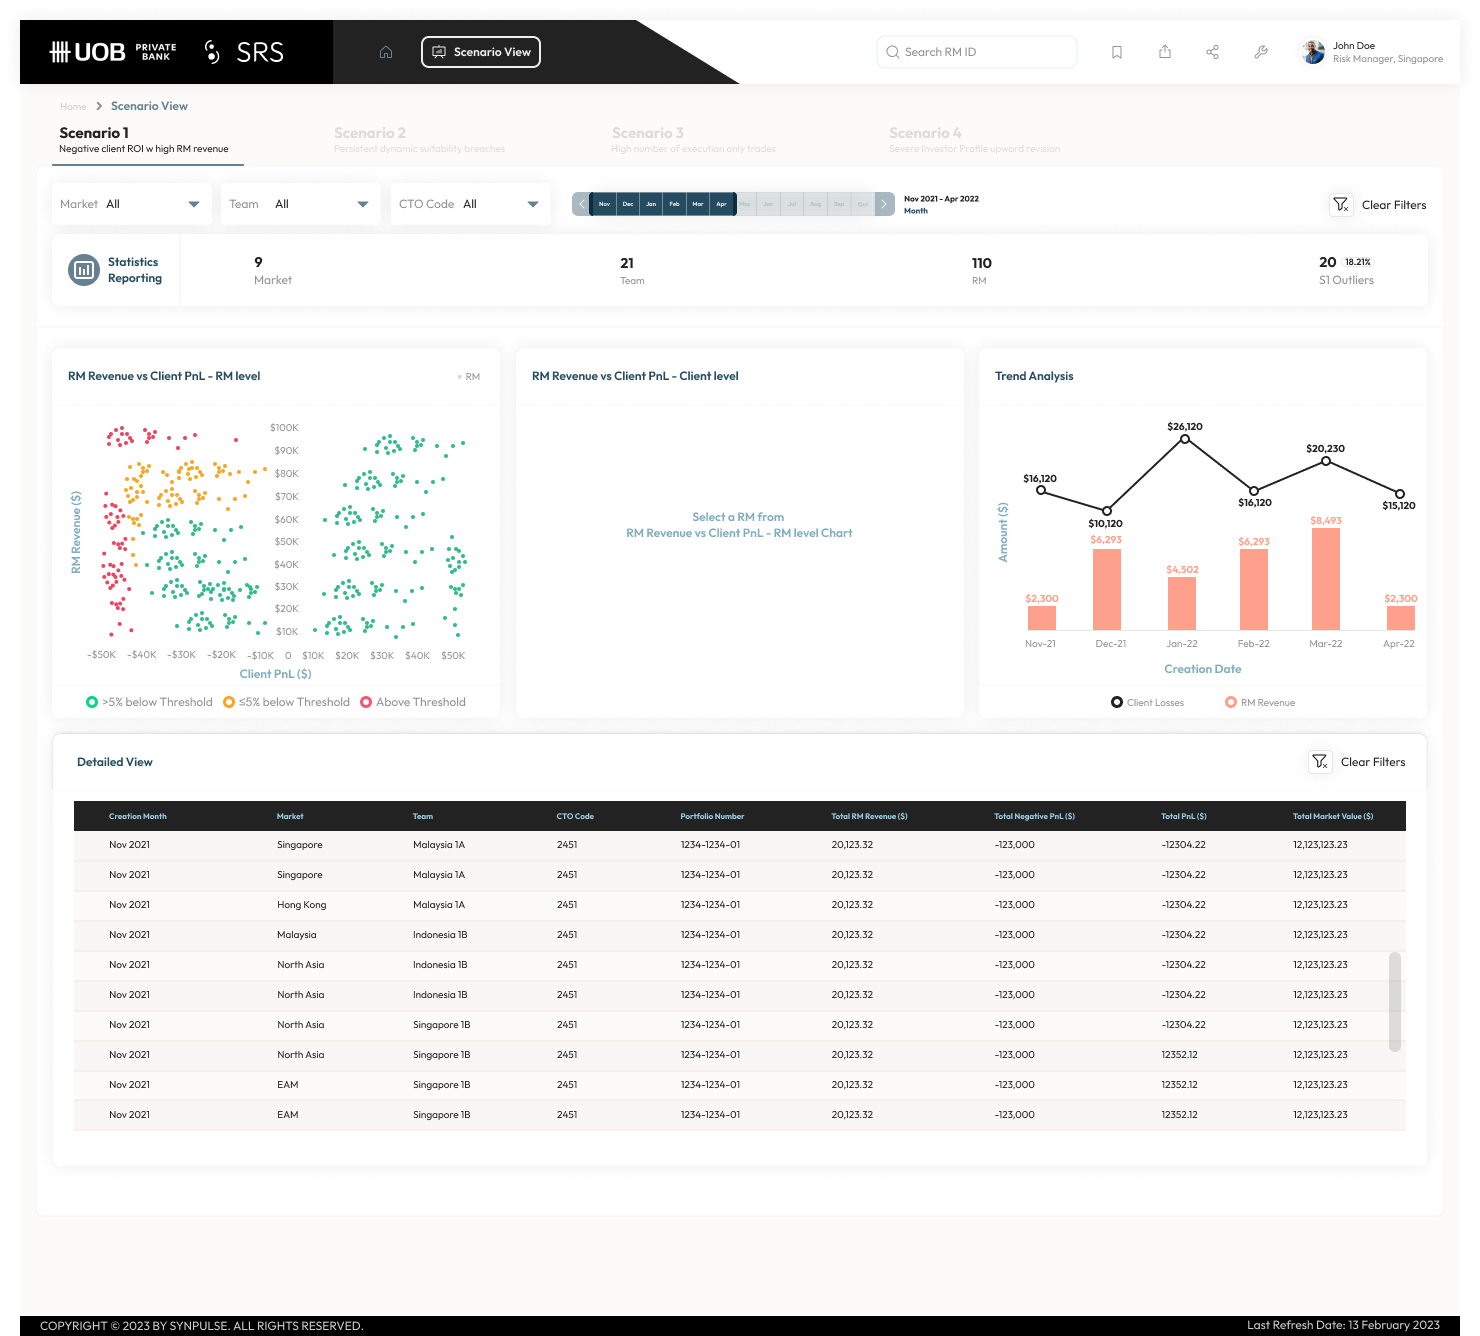Viewport: 1480px width, 1336px height.
Task: Toggle the 'Above Threshold' legend marker
Action: [x=366, y=702]
